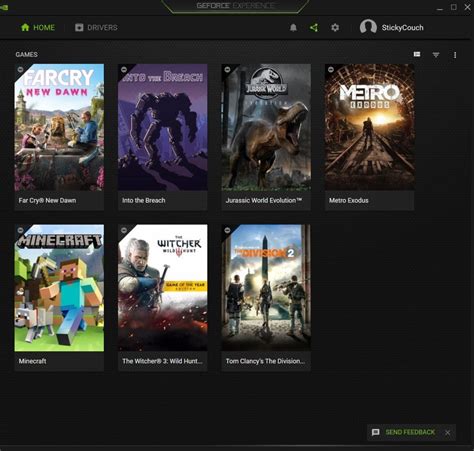Open the Minecraft game cover
The image size is (474, 451).
click(x=59, y=288)
